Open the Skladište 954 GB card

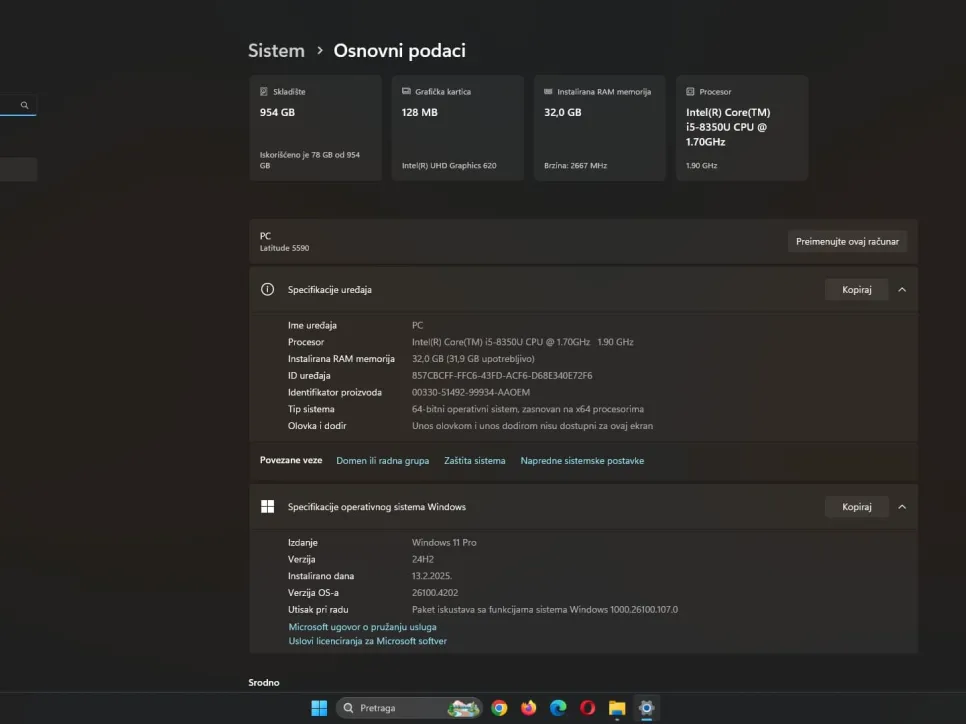pos(315,128)
